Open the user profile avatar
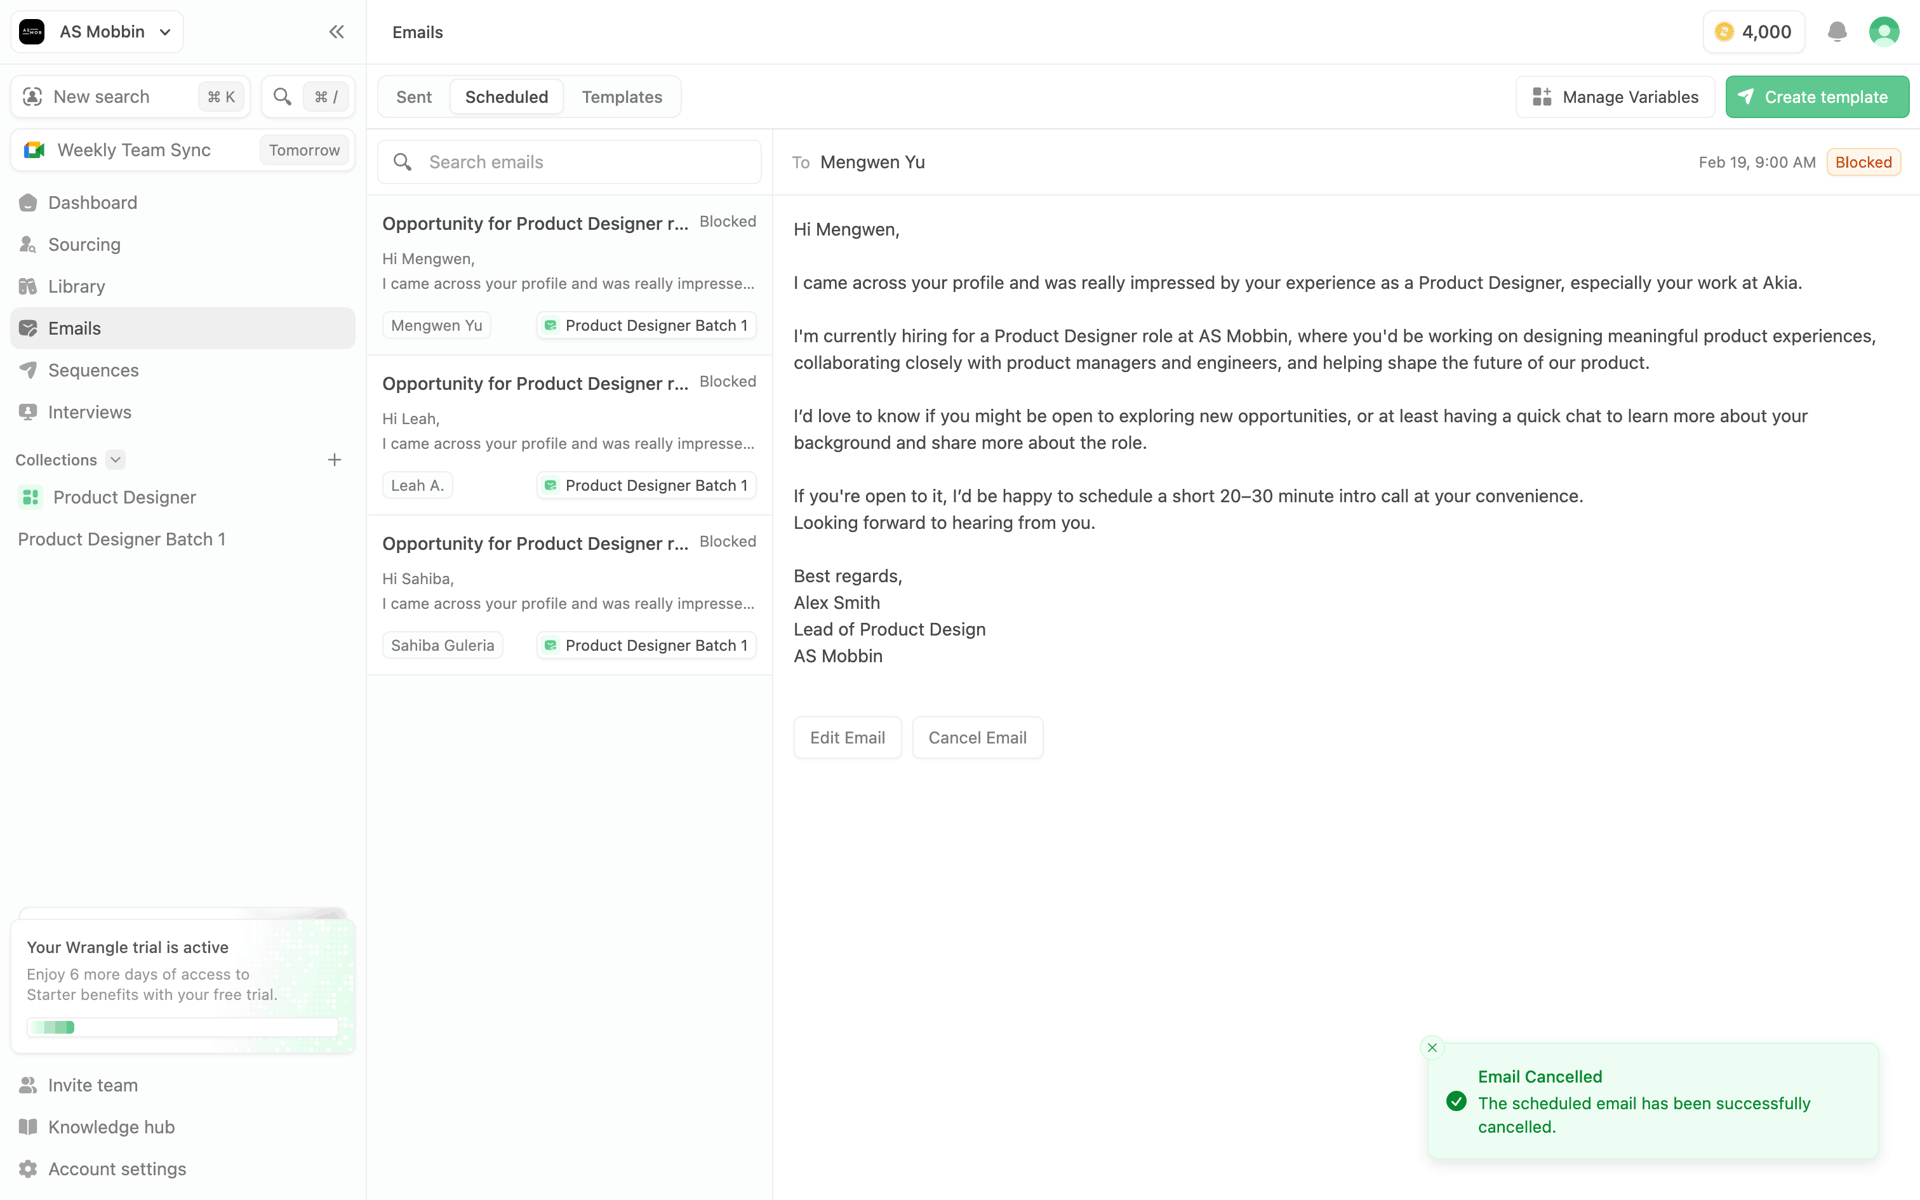 point(1884,32)
